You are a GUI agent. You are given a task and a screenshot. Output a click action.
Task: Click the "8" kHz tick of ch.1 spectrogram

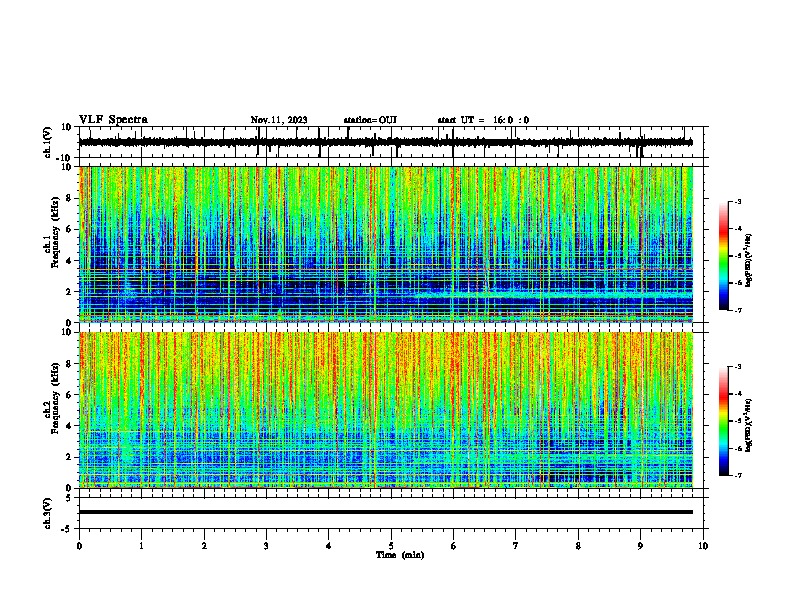70,198
